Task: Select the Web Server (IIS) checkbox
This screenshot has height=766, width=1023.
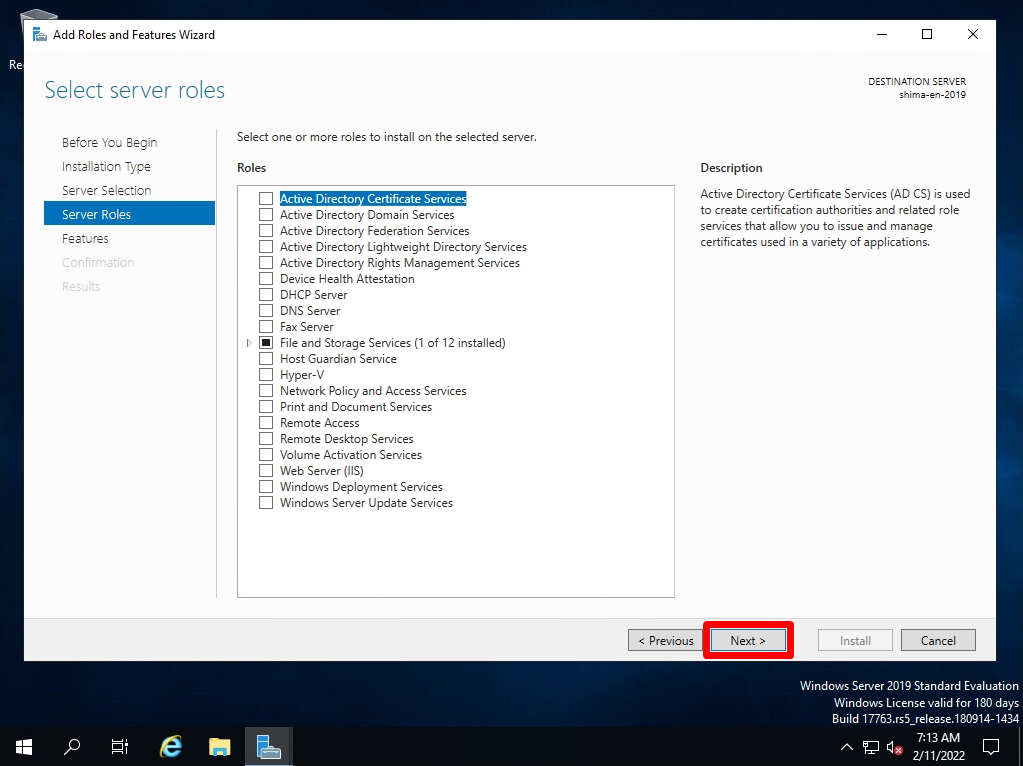Action: point(266,470)
